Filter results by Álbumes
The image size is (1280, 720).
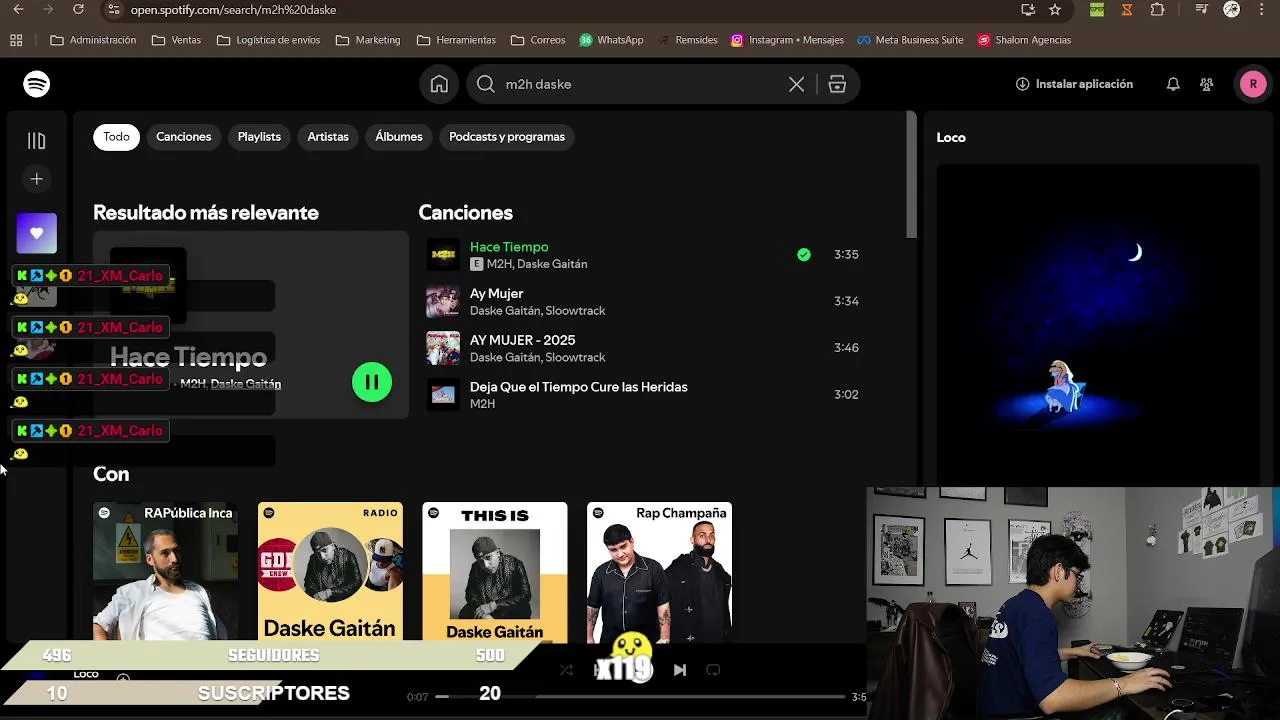pyautogui.click(x=399, y=137)
